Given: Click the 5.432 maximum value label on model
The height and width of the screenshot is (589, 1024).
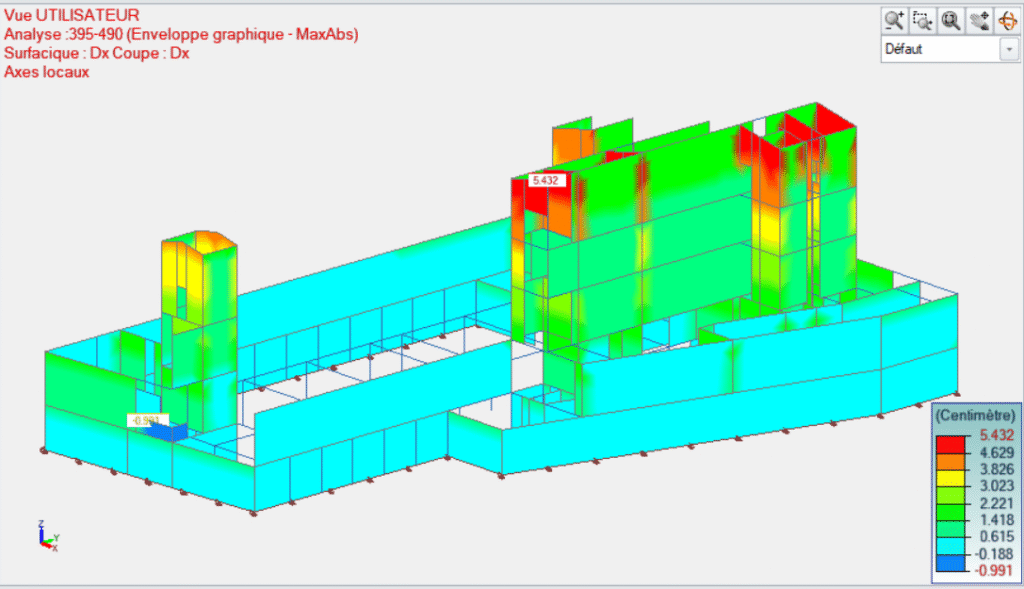Looking at the screenshot, I should coord(546,180).
